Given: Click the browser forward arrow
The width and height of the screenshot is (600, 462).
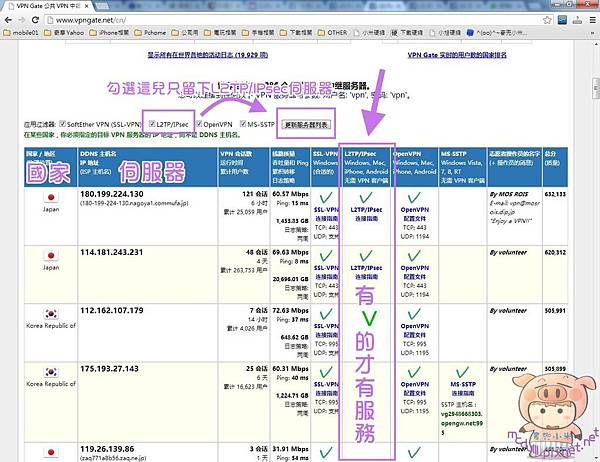Looking at the screenshot, I should [21, 20].
